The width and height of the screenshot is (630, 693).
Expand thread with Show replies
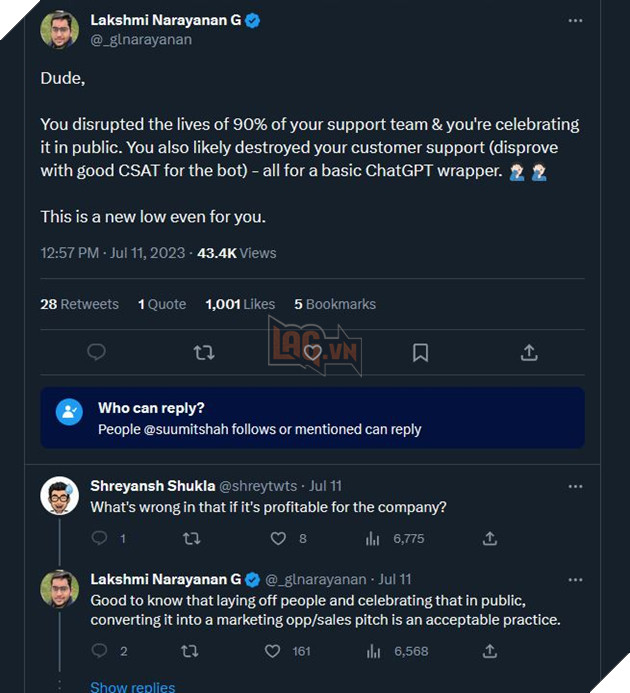132,686
